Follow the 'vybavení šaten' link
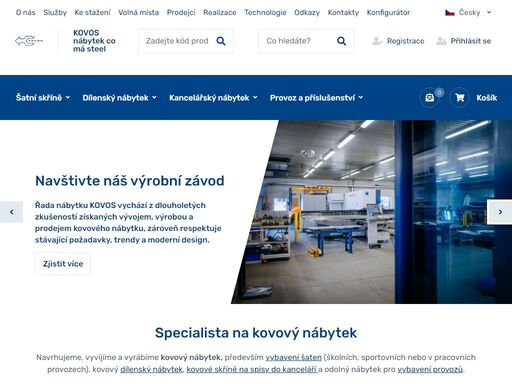Screen dimensions: 512x384 tap(293, 357)
